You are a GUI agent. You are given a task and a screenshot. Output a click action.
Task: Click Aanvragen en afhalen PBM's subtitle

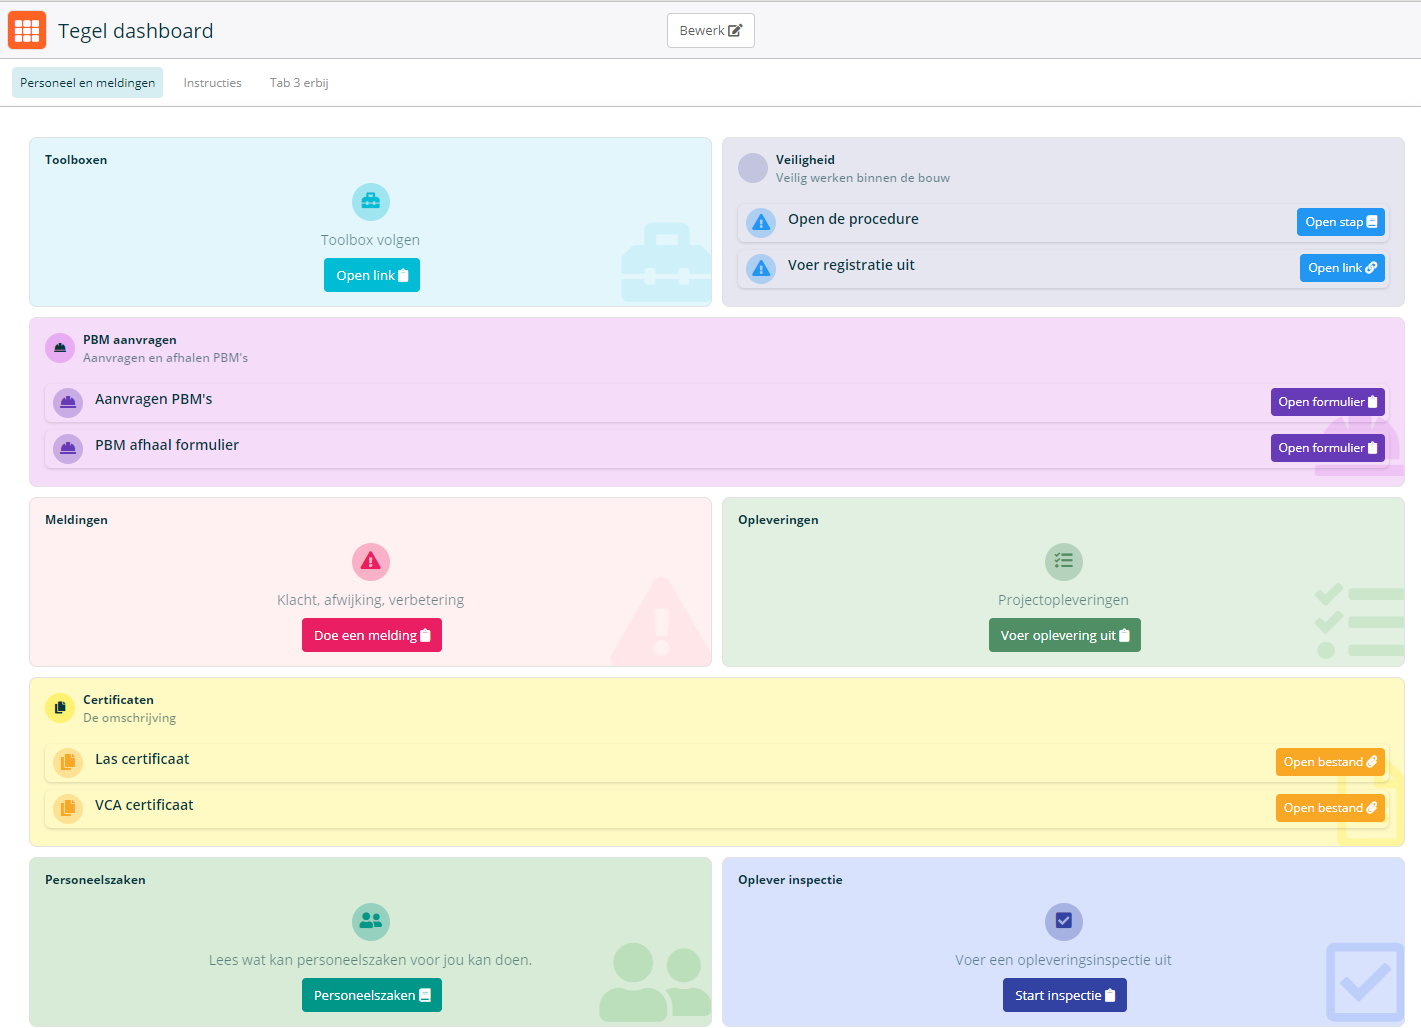click(x=165, y=358)
